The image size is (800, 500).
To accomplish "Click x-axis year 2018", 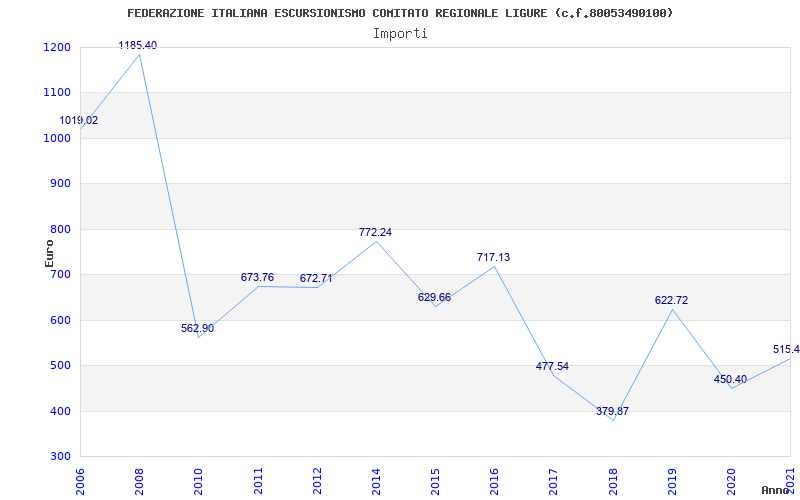I will [613, 482].
